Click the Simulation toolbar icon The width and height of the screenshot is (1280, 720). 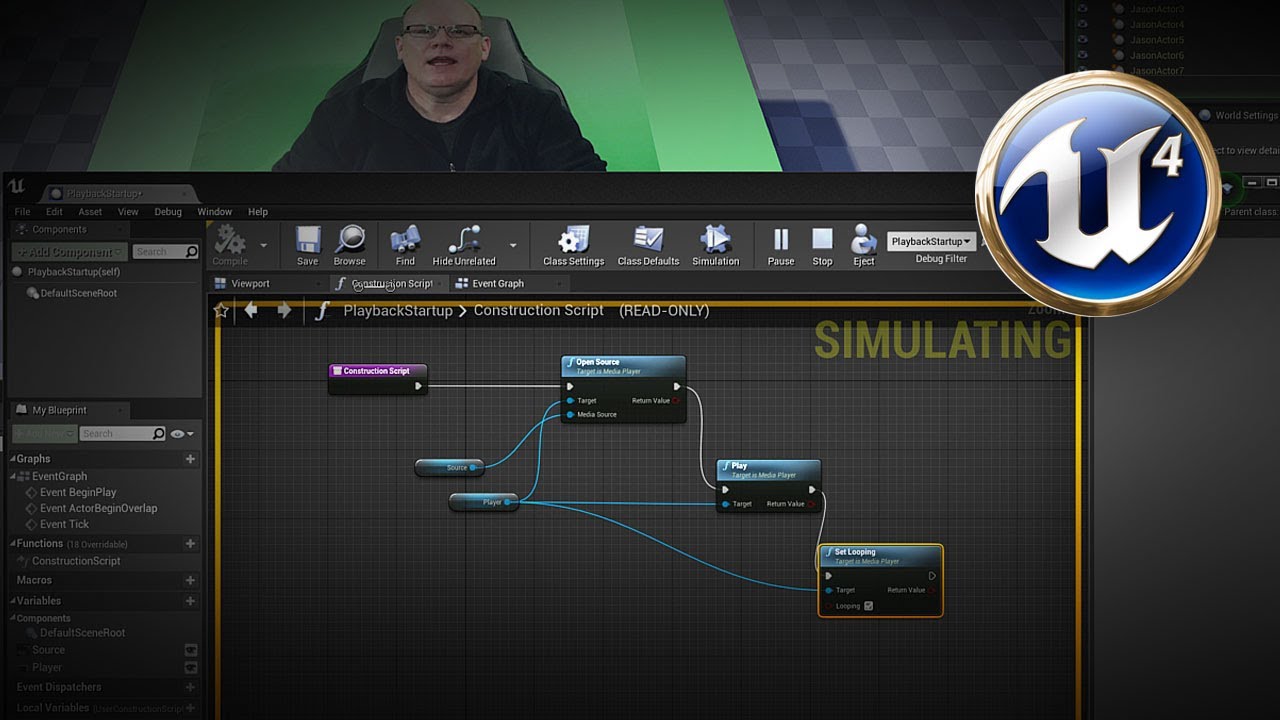click(x=716, y=240)
